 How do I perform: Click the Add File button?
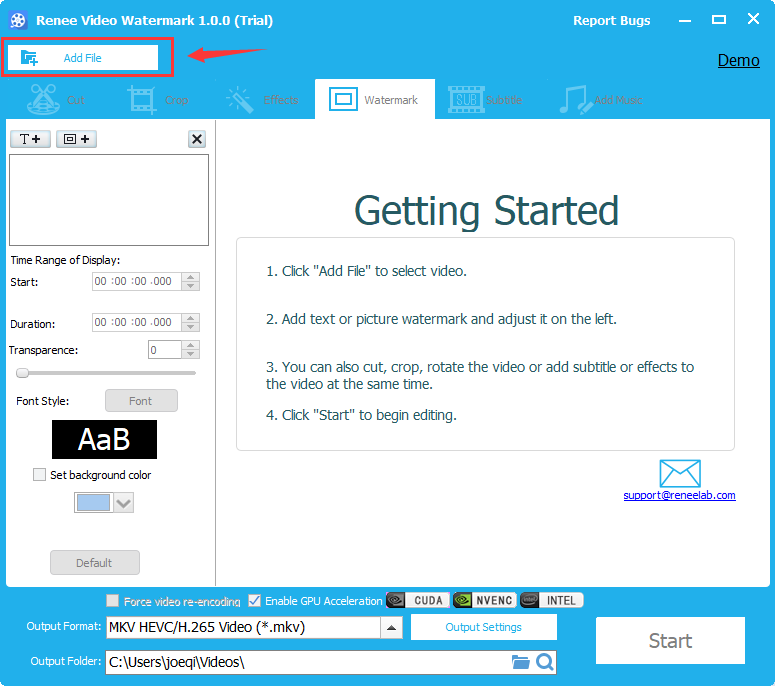click(83, 58)
